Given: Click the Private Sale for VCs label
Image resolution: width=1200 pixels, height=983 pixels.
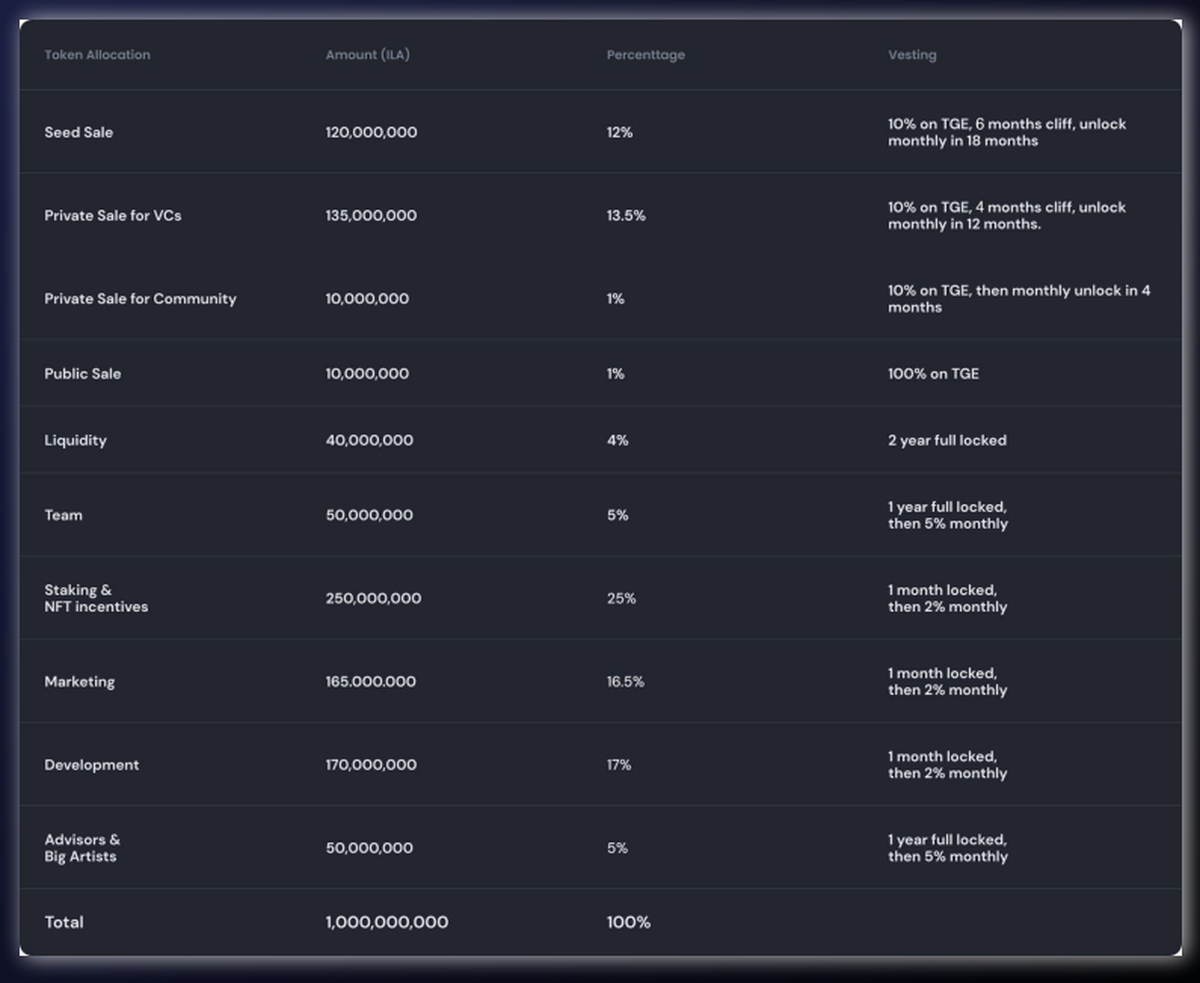Looking at the screenshot, I should tap(113, 215).
